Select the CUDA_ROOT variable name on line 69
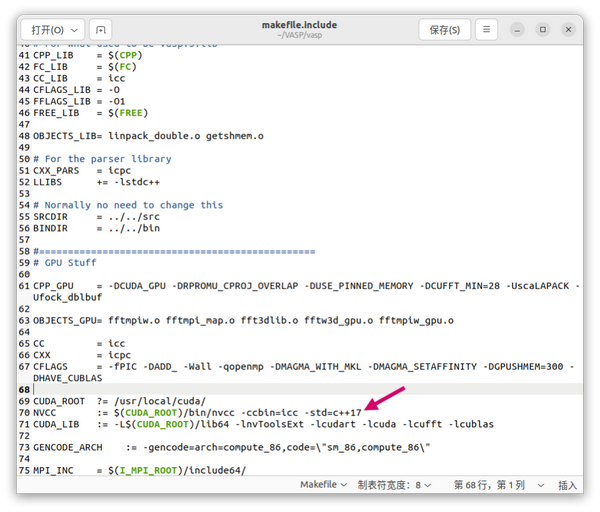 click(x=59, y=401)
